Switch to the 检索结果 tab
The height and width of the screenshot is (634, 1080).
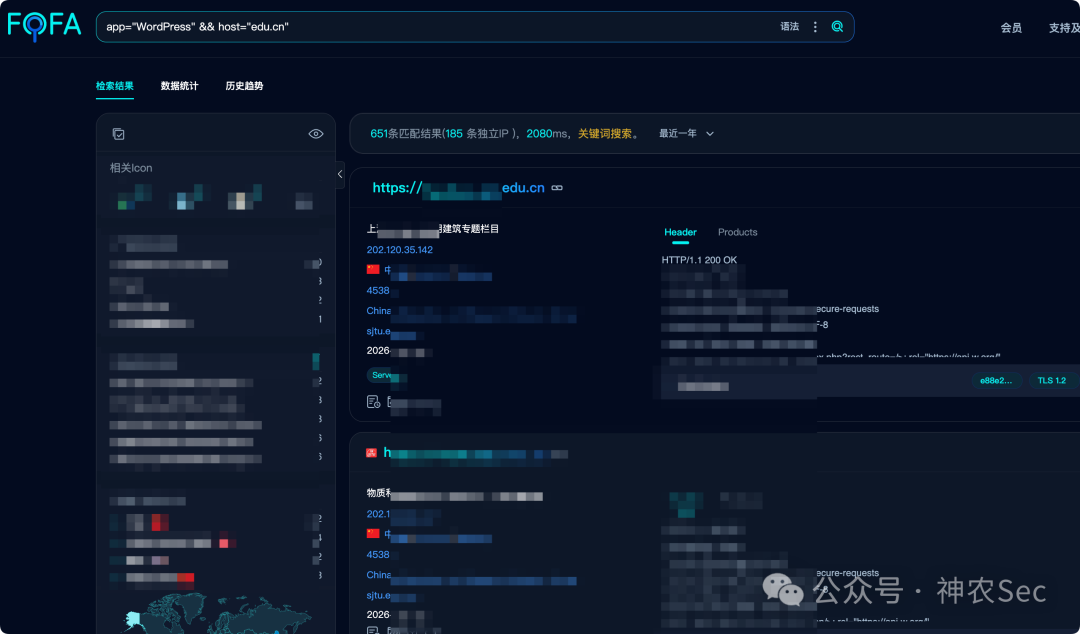[114, 86]
